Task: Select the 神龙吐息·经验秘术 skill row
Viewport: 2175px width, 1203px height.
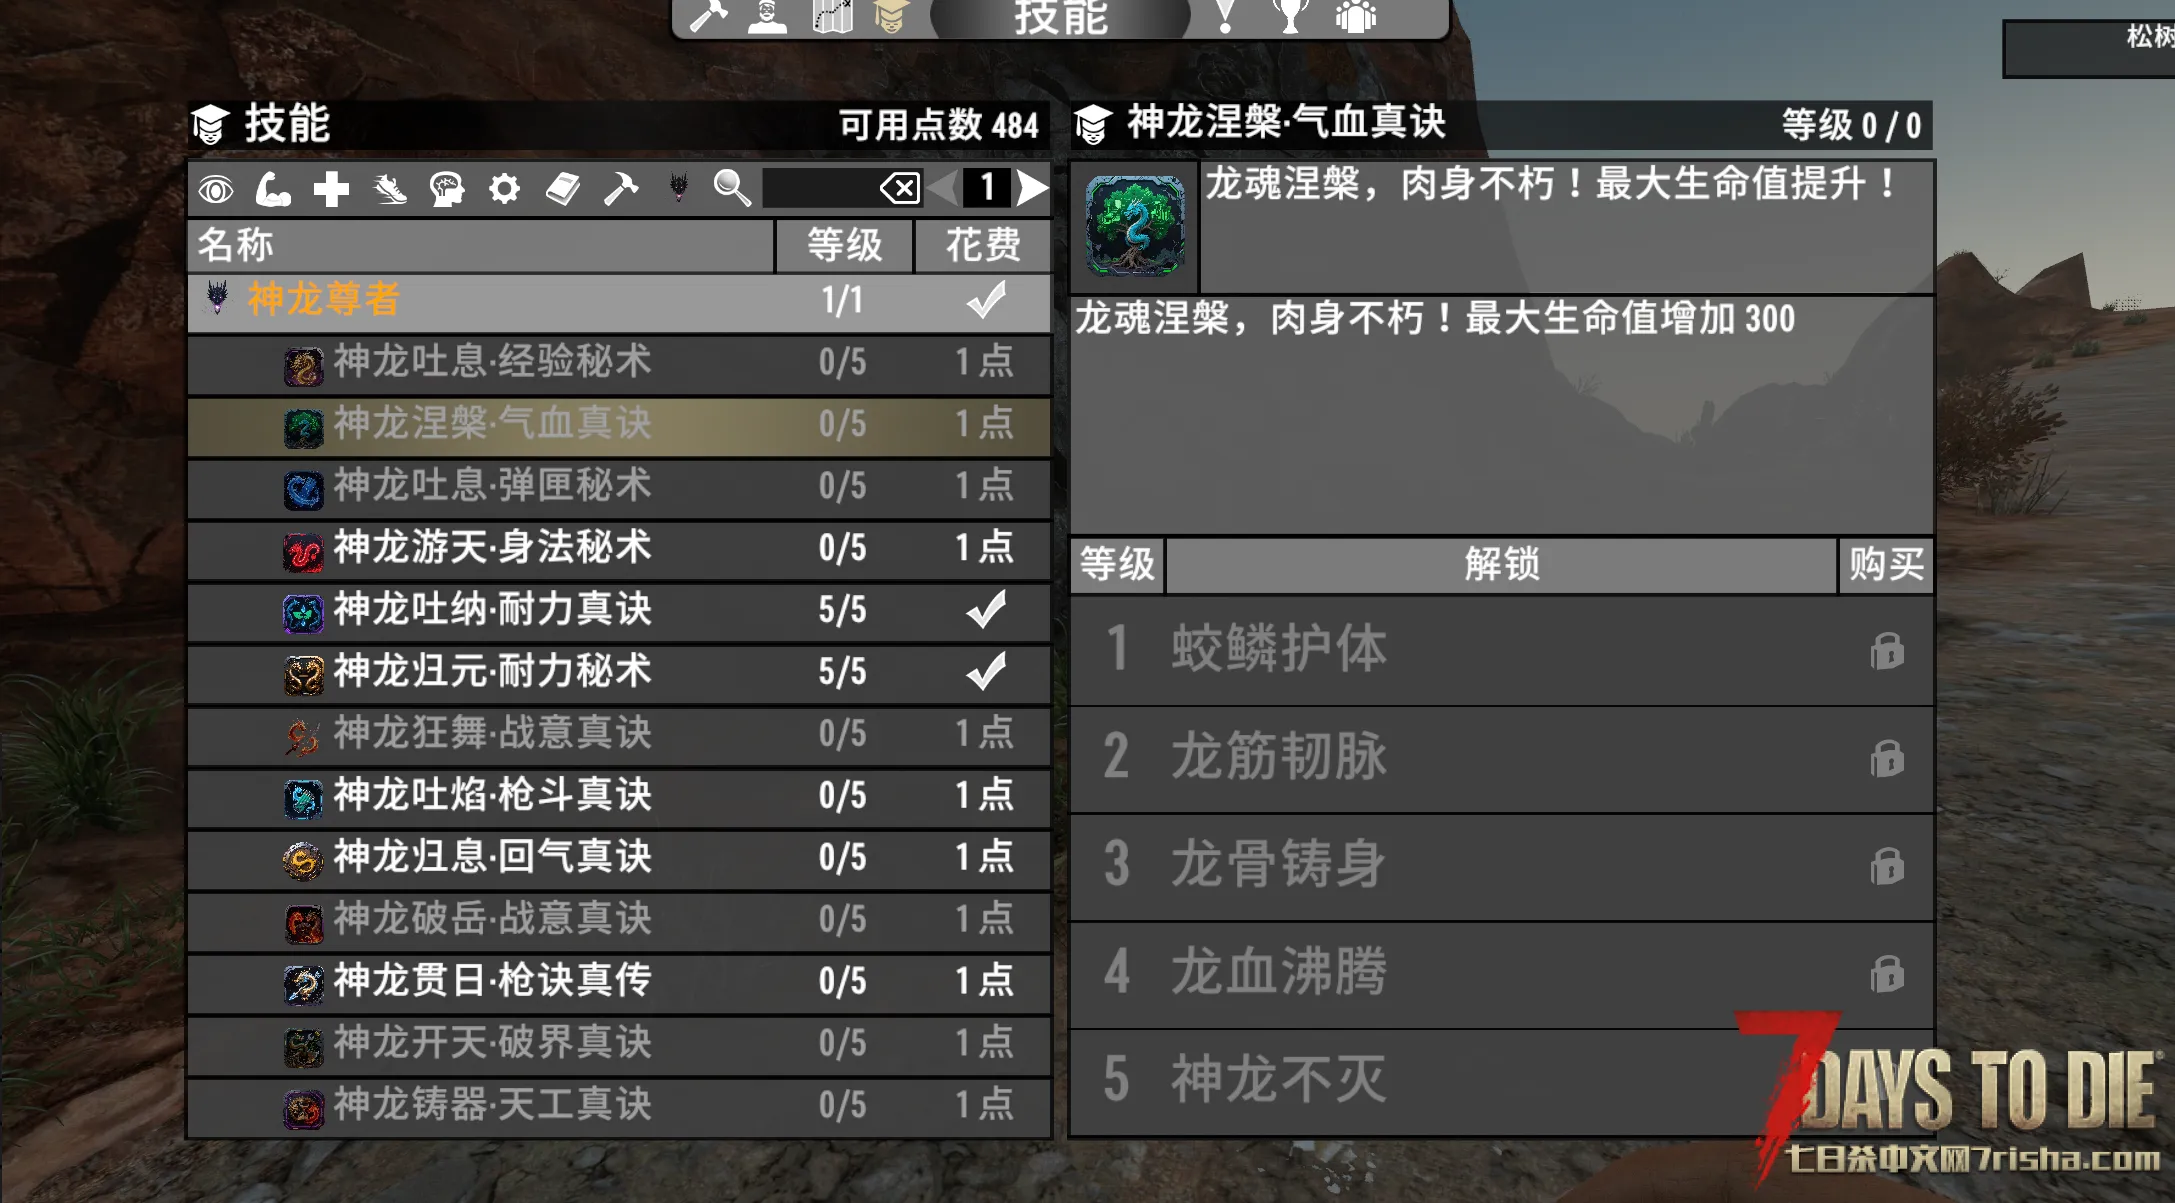Action: (619, 363)
